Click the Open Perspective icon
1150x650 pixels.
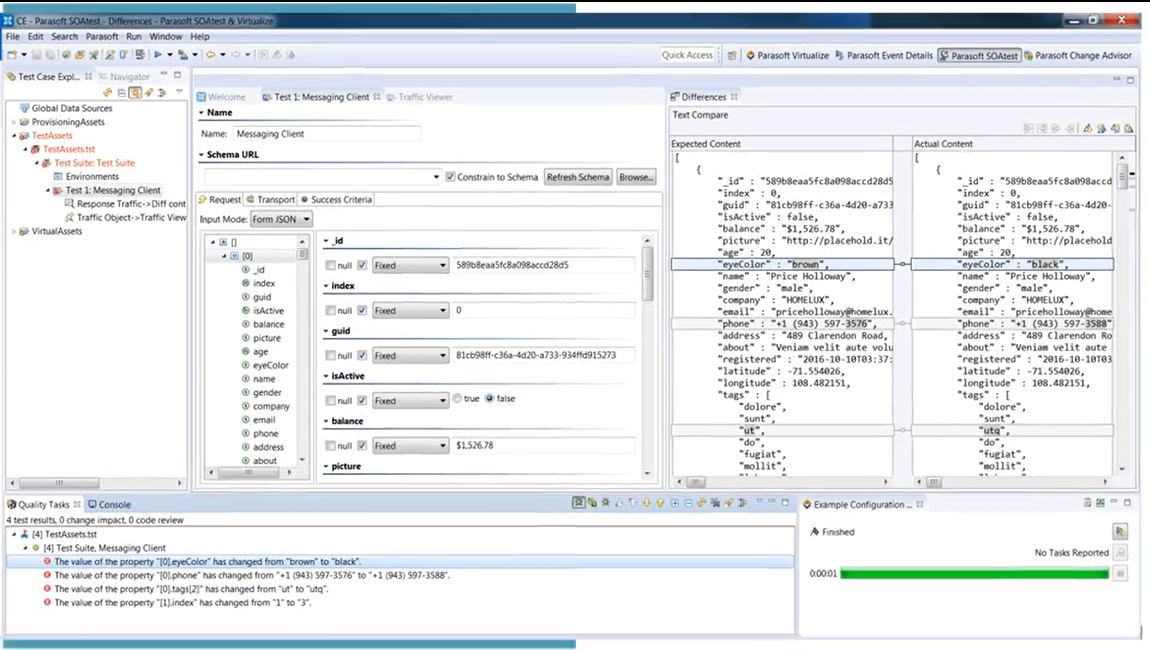731,55
